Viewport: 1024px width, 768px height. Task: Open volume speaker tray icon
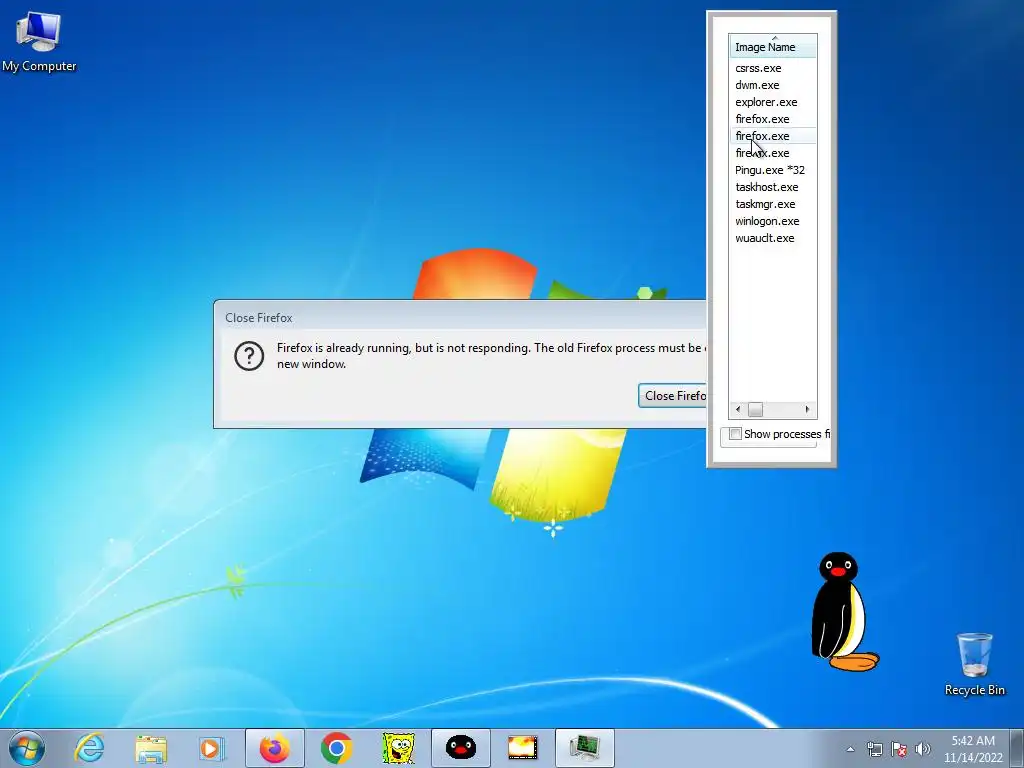click(922, 749)
